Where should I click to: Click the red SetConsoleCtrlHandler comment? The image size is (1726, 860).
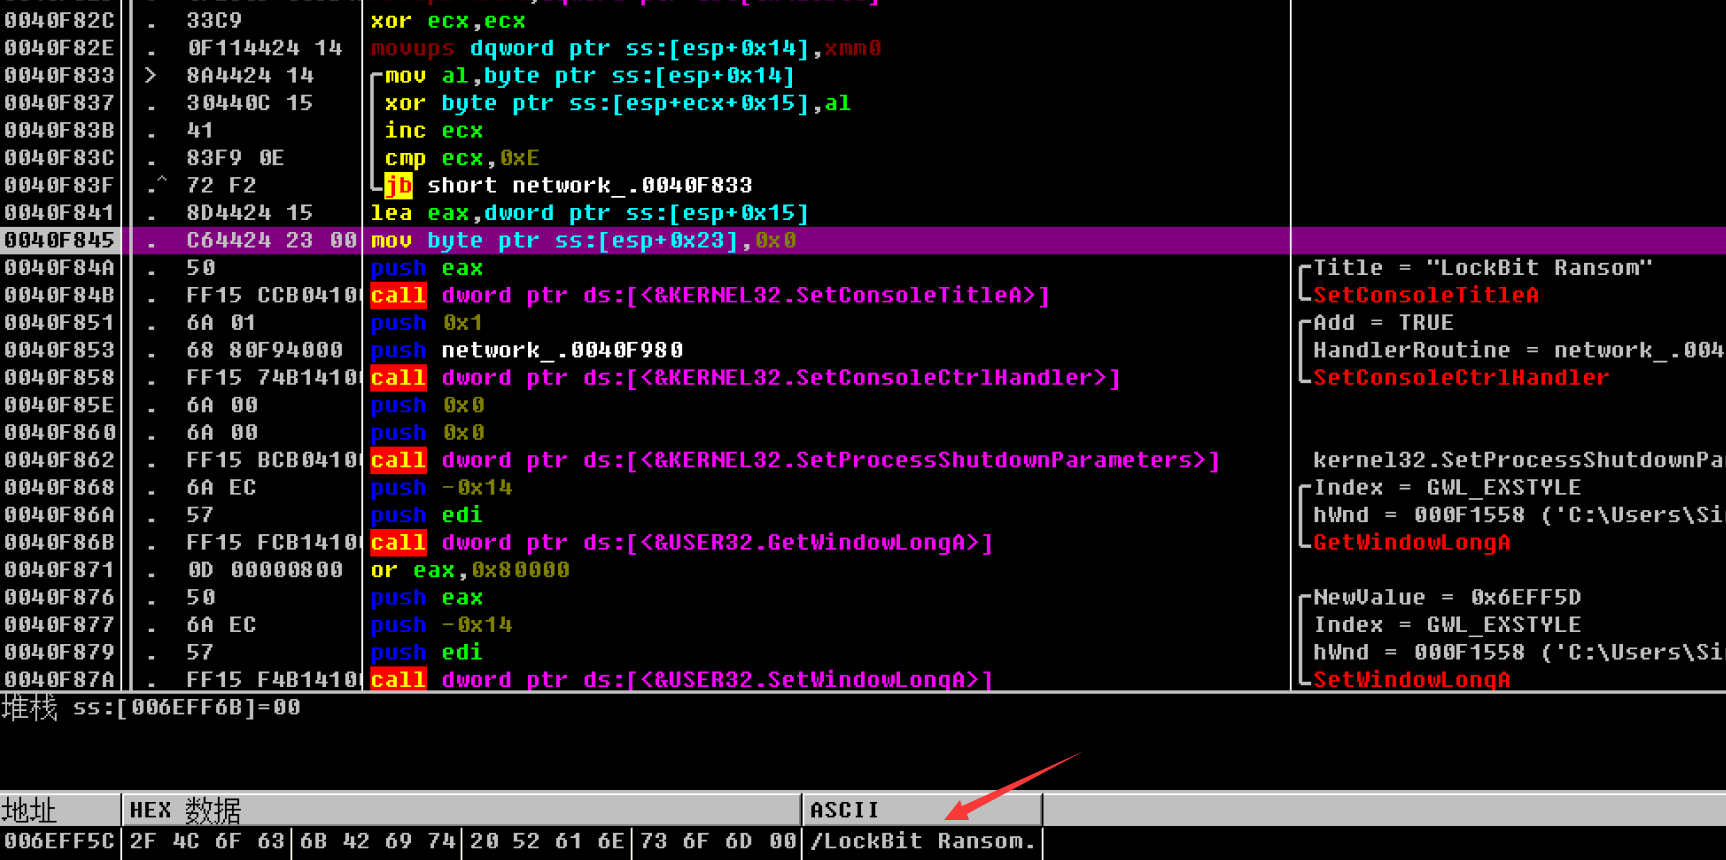(1461, 377)
